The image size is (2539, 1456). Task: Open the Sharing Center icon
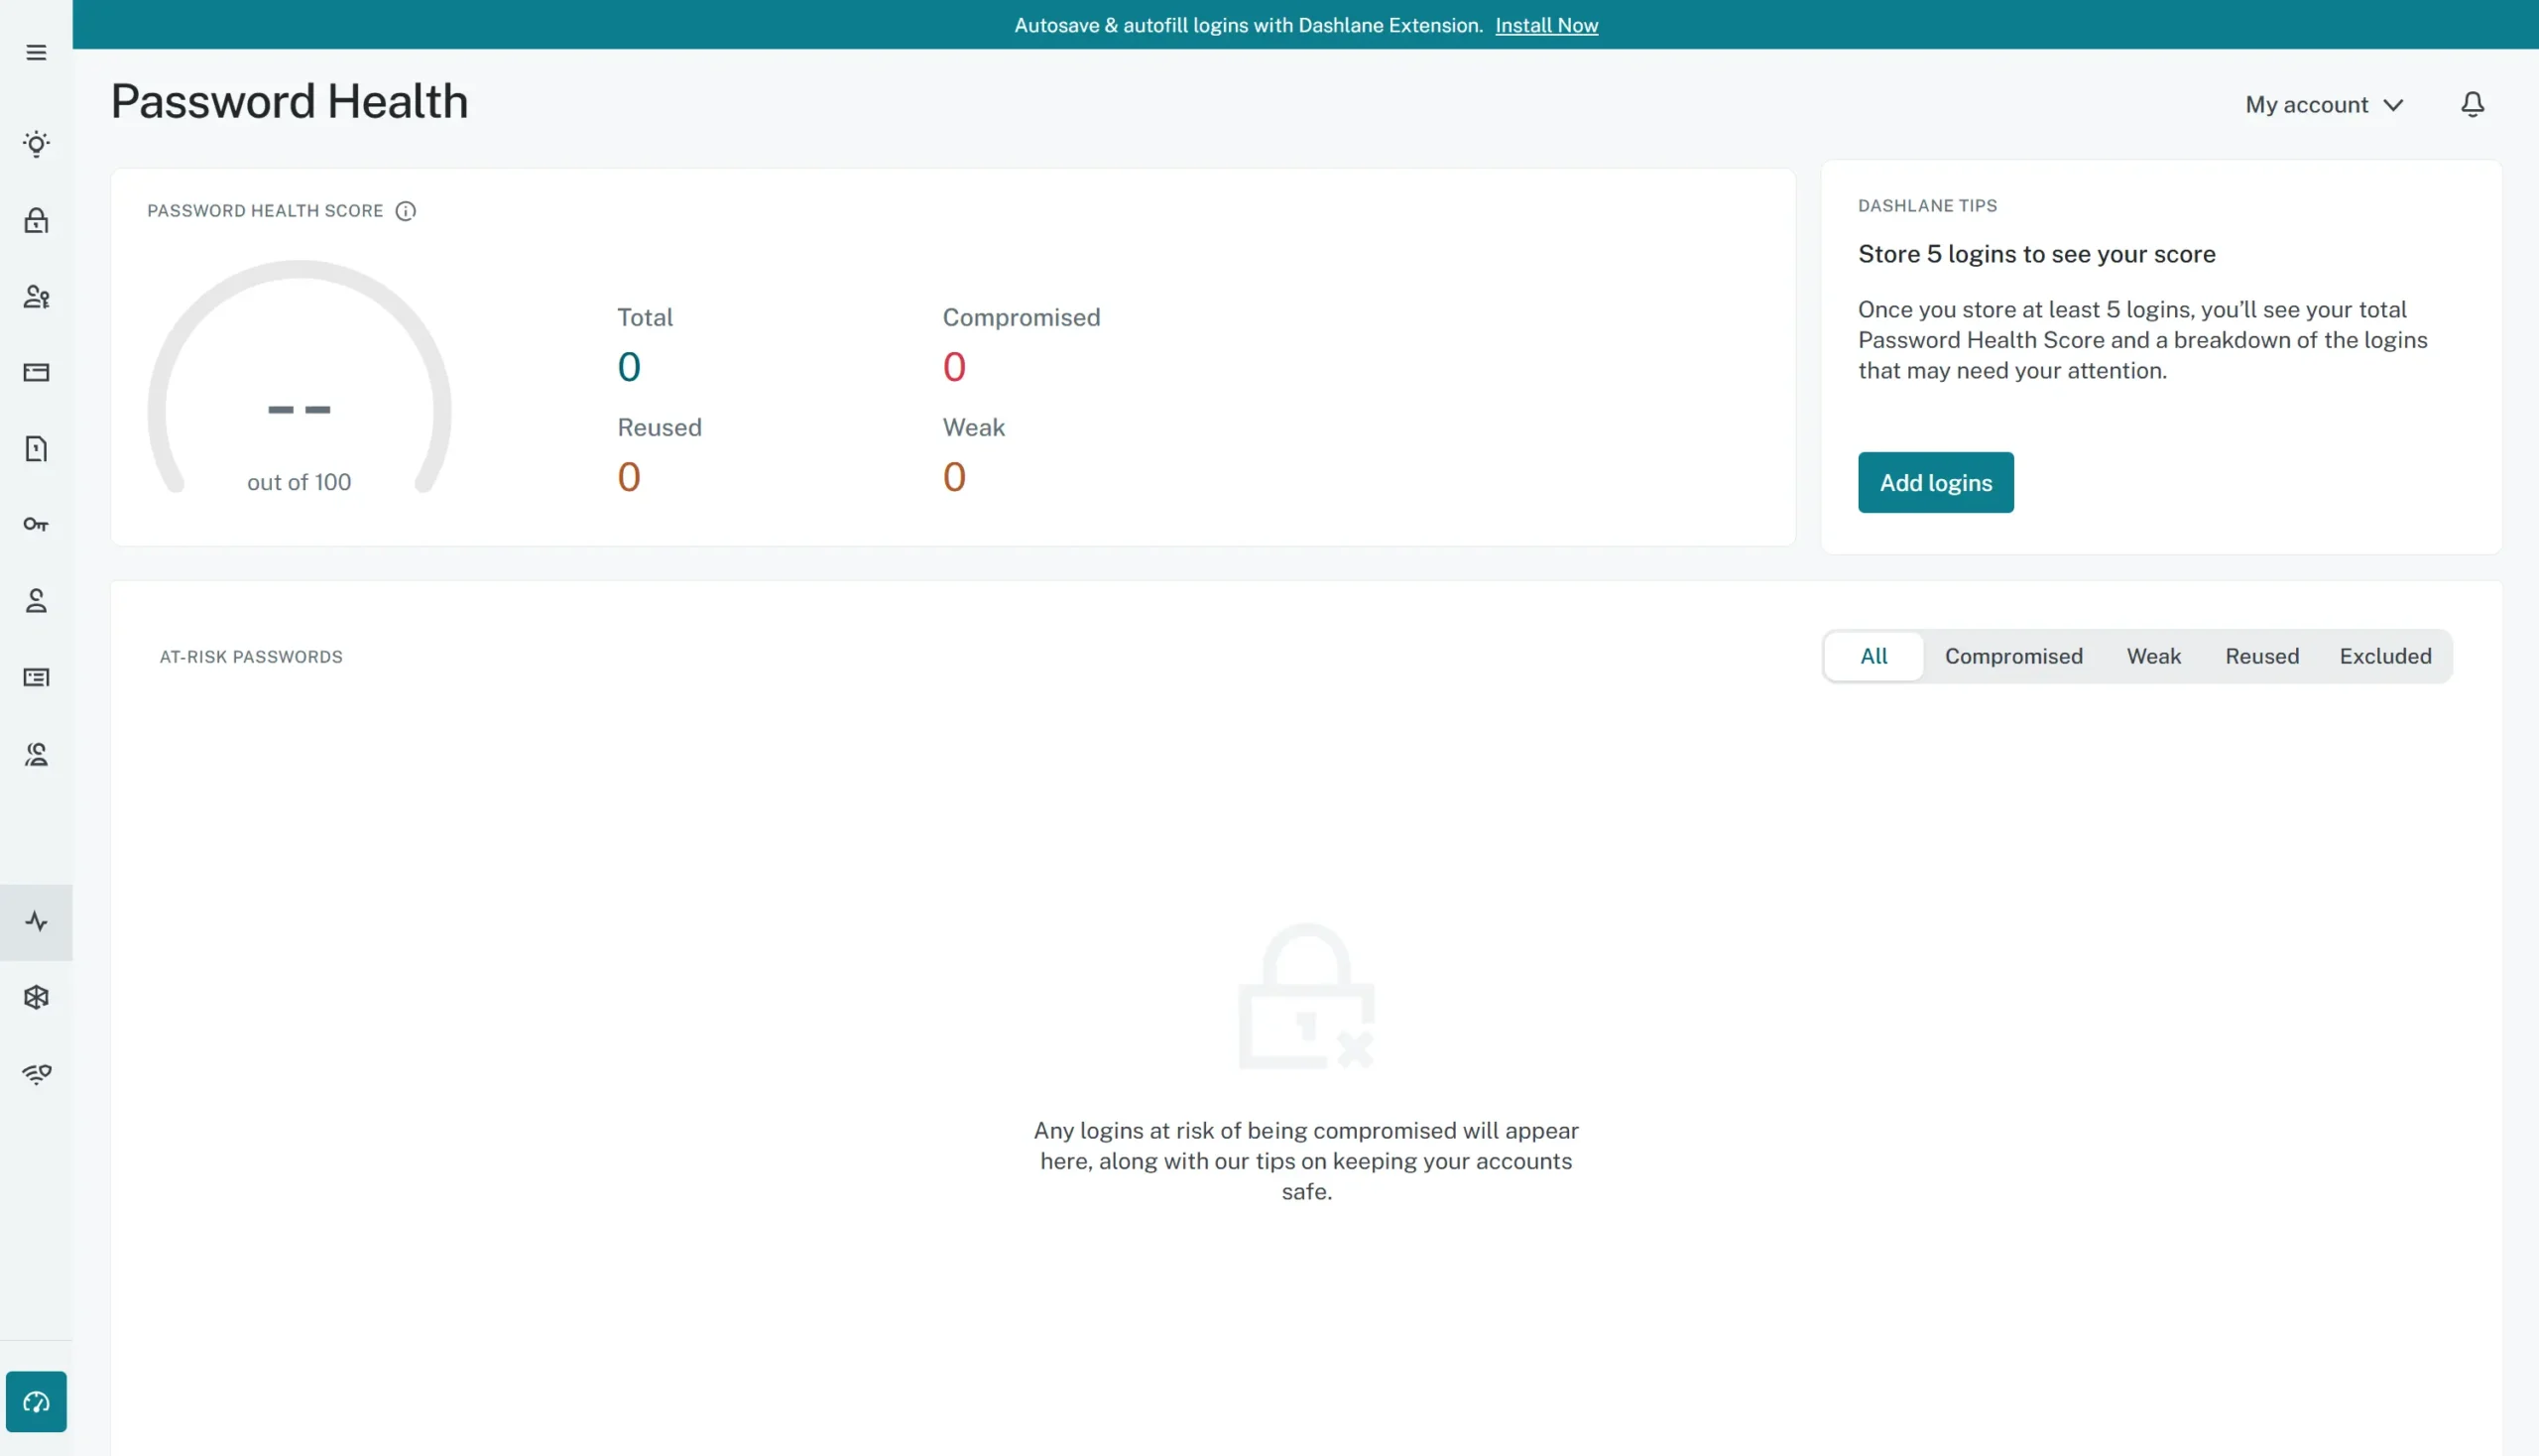37,755
